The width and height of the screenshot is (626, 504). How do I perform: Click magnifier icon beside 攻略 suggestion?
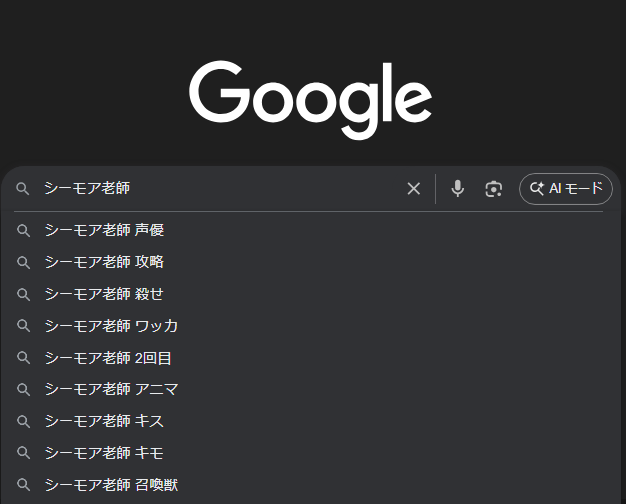pyautogui.click(x=23, y=262)
